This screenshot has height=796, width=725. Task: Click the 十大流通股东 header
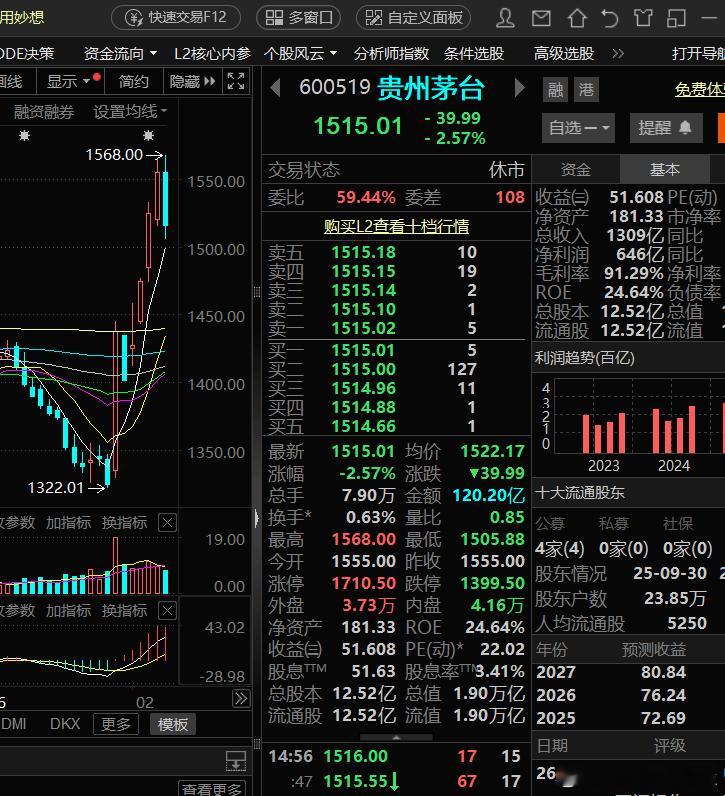click(x=579, y=492)
